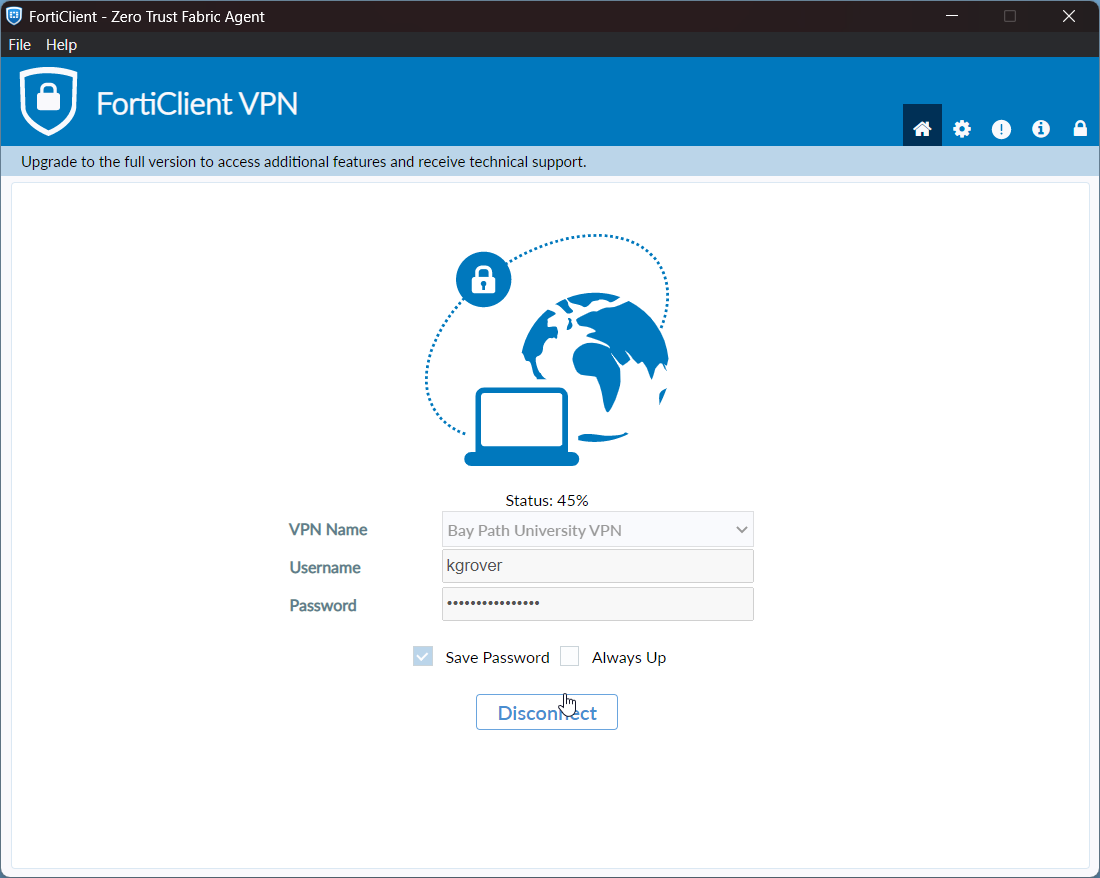1100x878 pixels.
Task: Click the FortiClient title bar app icon
Action: click(14, 16)
